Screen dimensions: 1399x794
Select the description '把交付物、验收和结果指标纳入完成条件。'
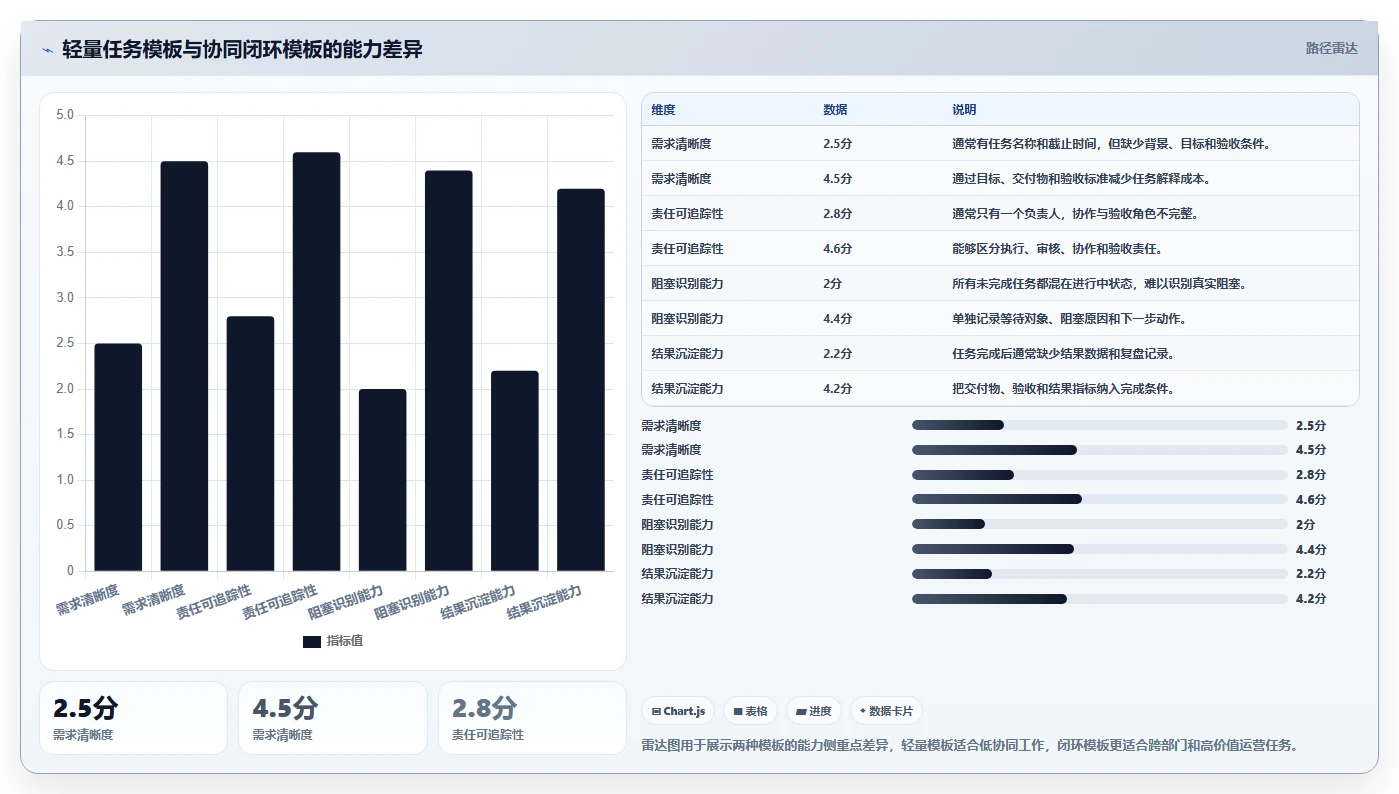pyautogui.click(x=1063, y=389)
